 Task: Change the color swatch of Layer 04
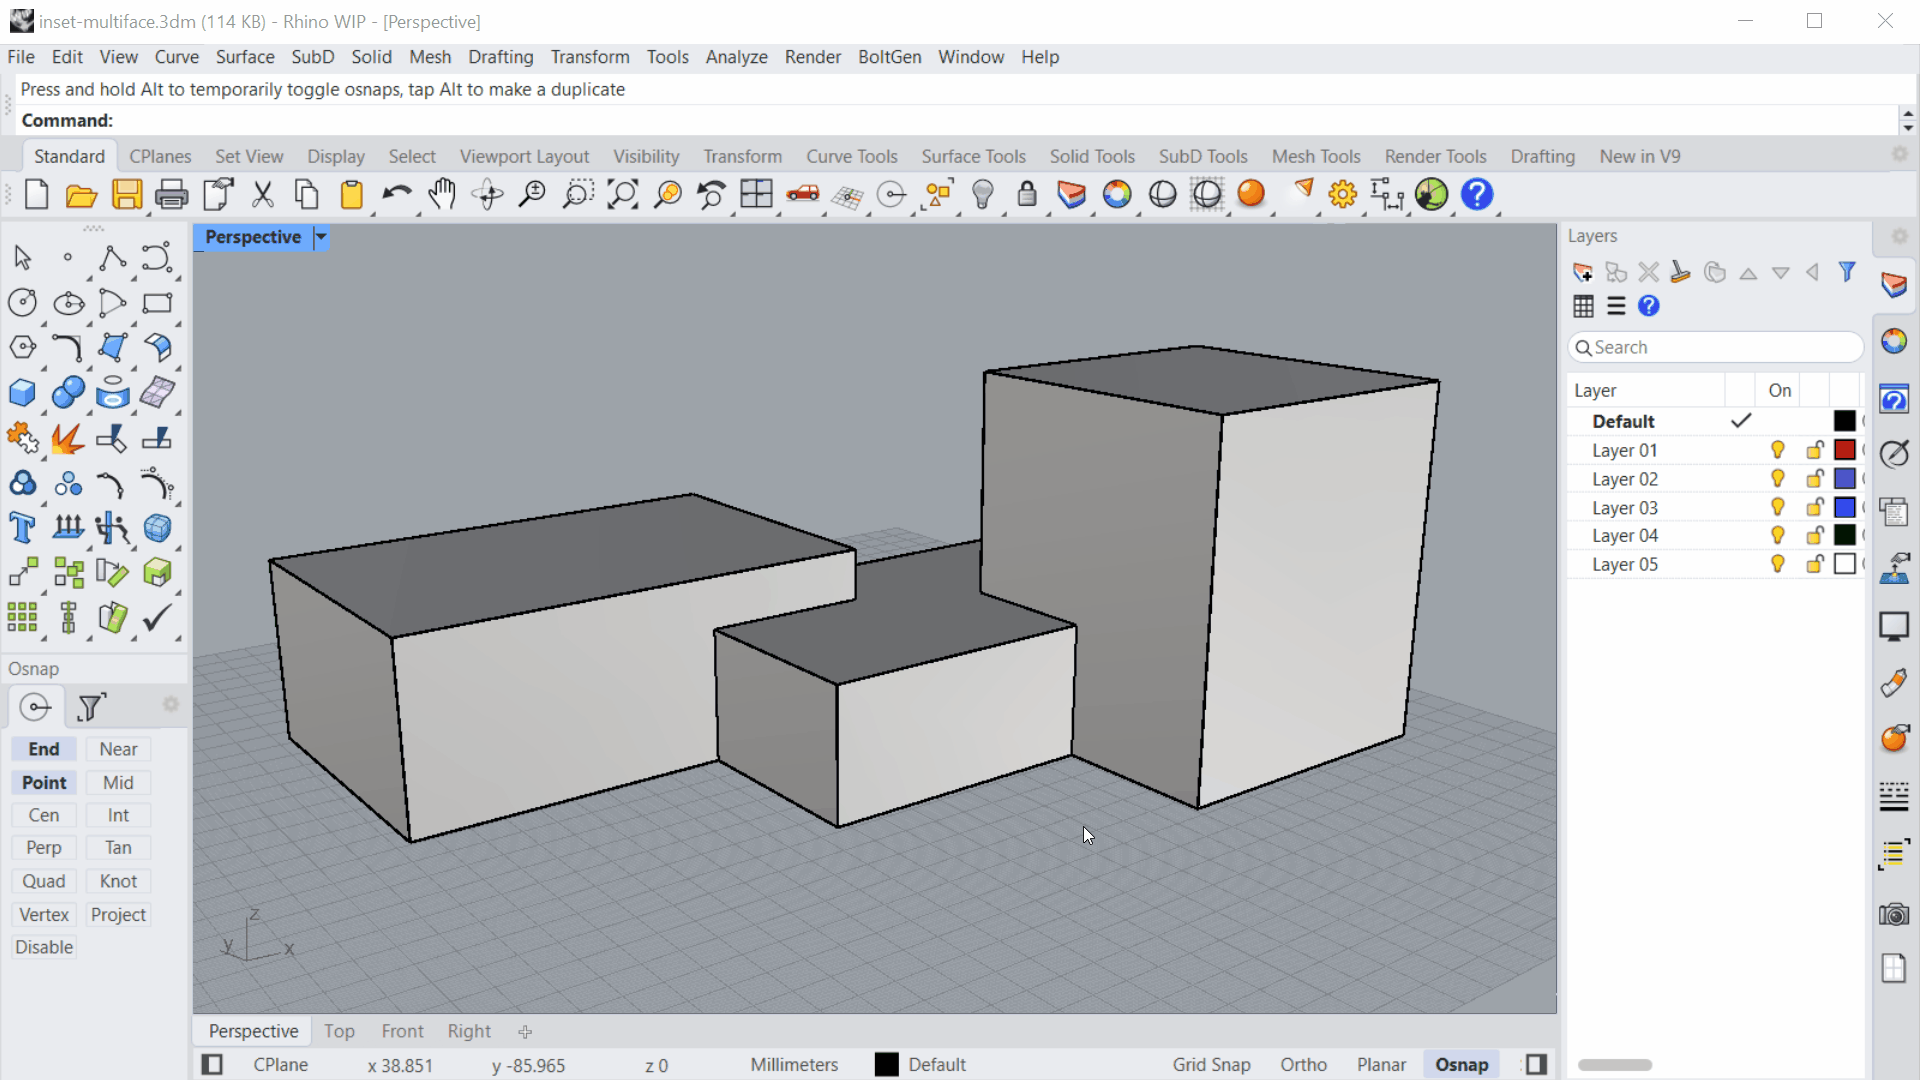tap(1845, 535)
